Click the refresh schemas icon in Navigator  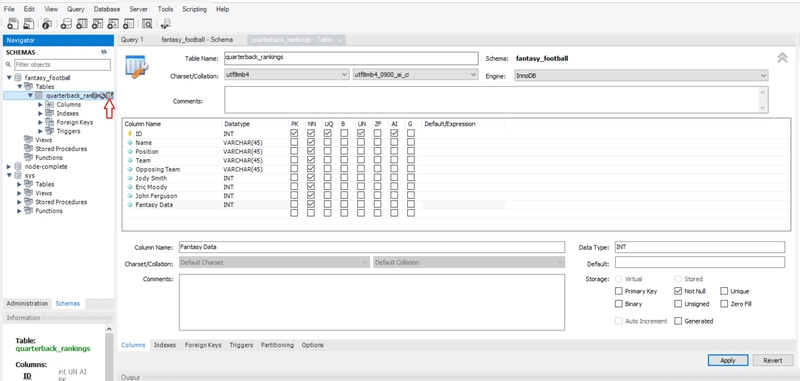104,52
